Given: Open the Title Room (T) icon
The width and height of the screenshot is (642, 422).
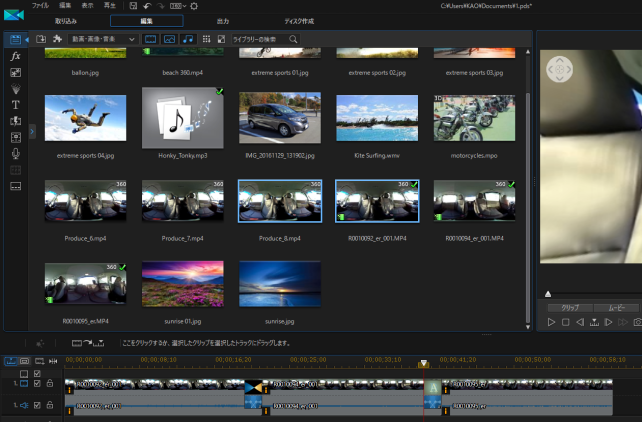Looking at the screenshot, I should 15,104.
